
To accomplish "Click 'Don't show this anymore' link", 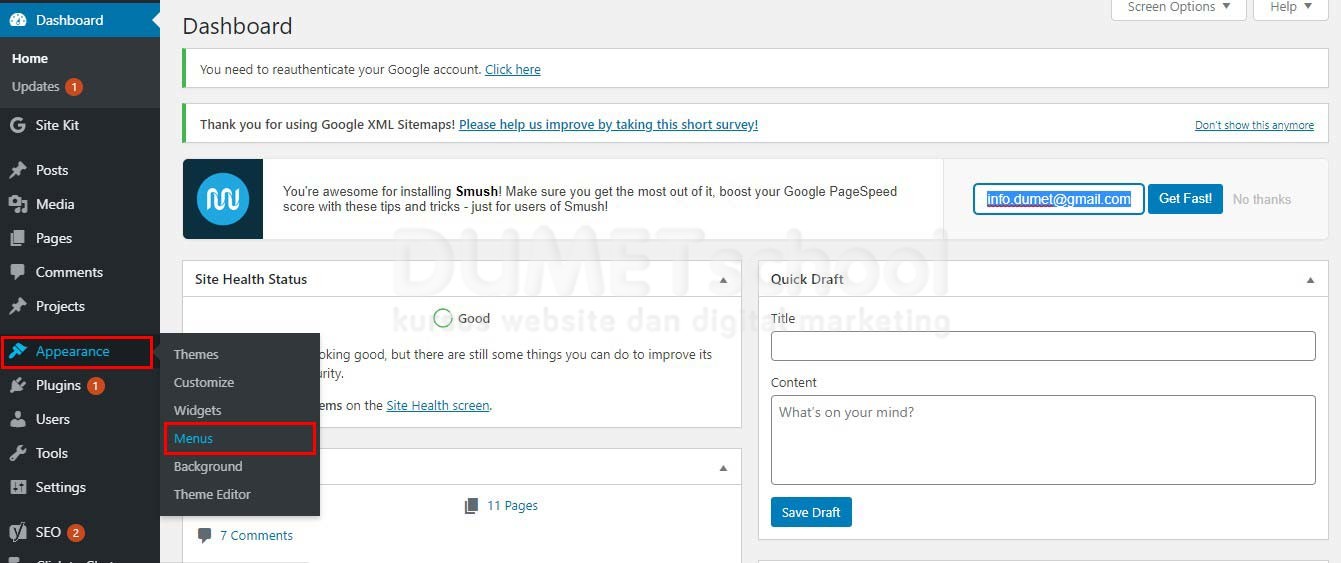I will (1254, 125).
